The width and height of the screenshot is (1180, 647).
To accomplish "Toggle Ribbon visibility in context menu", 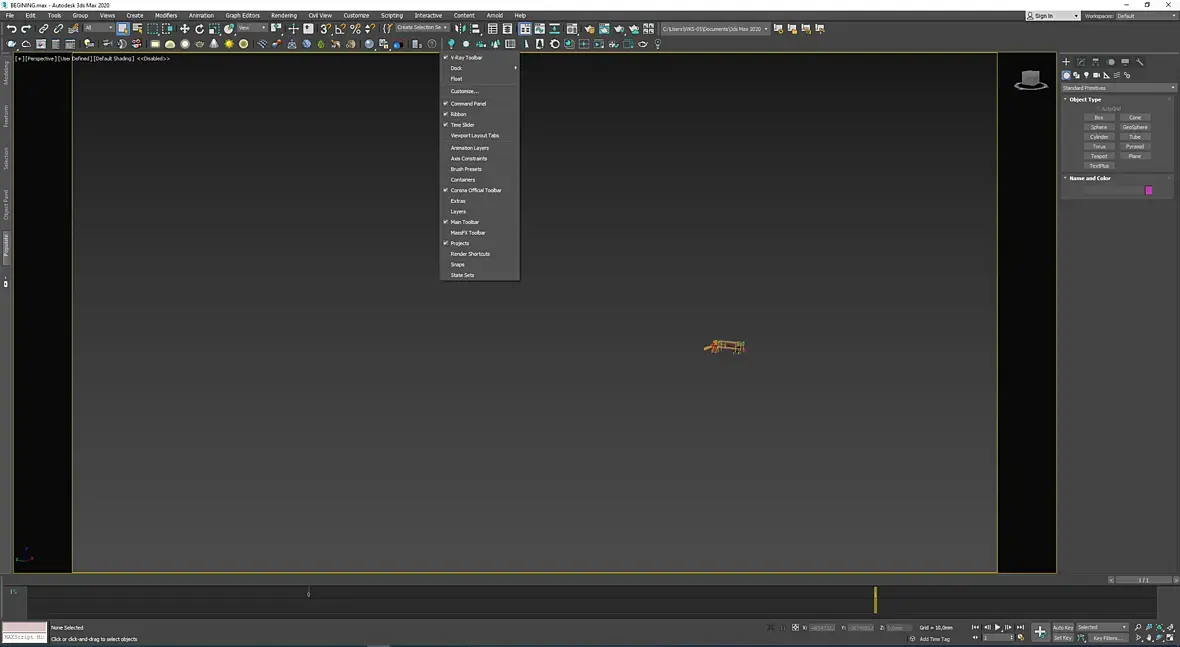I will point(458,114).
